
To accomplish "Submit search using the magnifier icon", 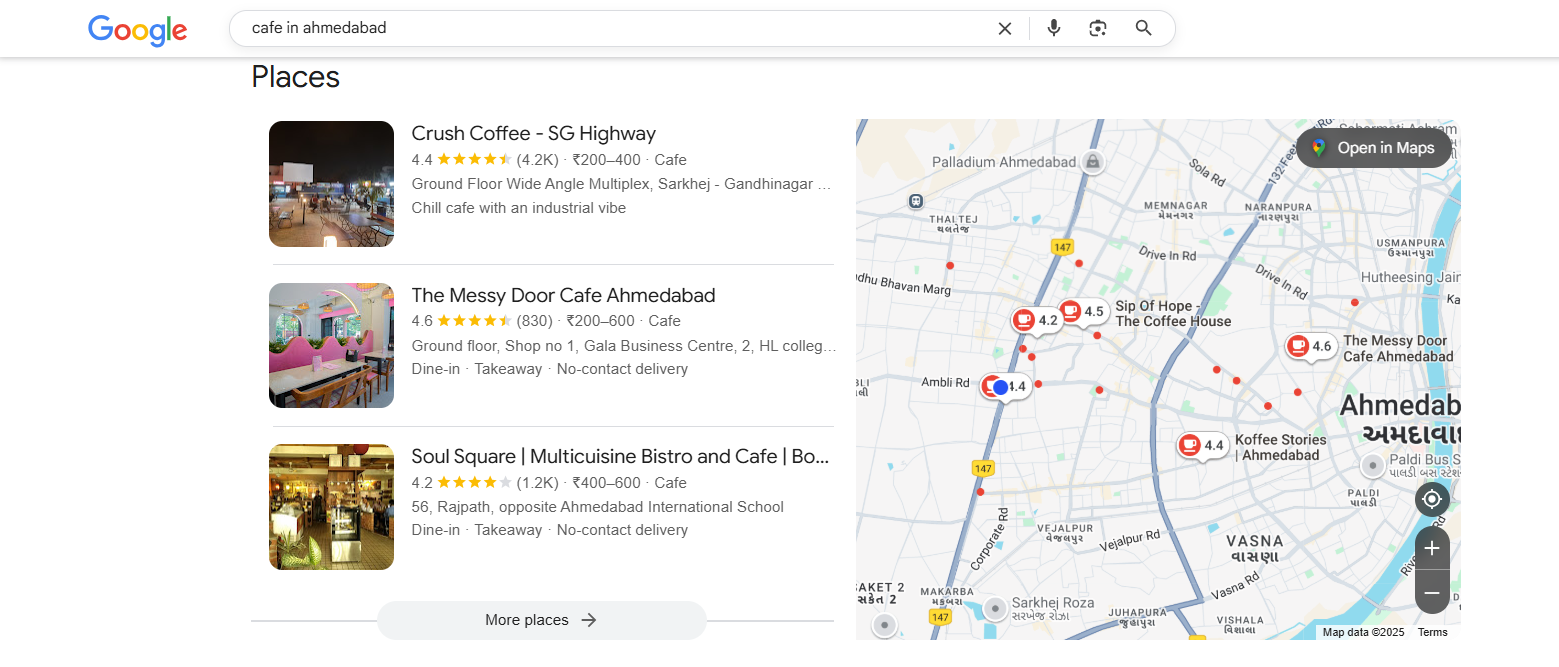I will (1144, 29).
